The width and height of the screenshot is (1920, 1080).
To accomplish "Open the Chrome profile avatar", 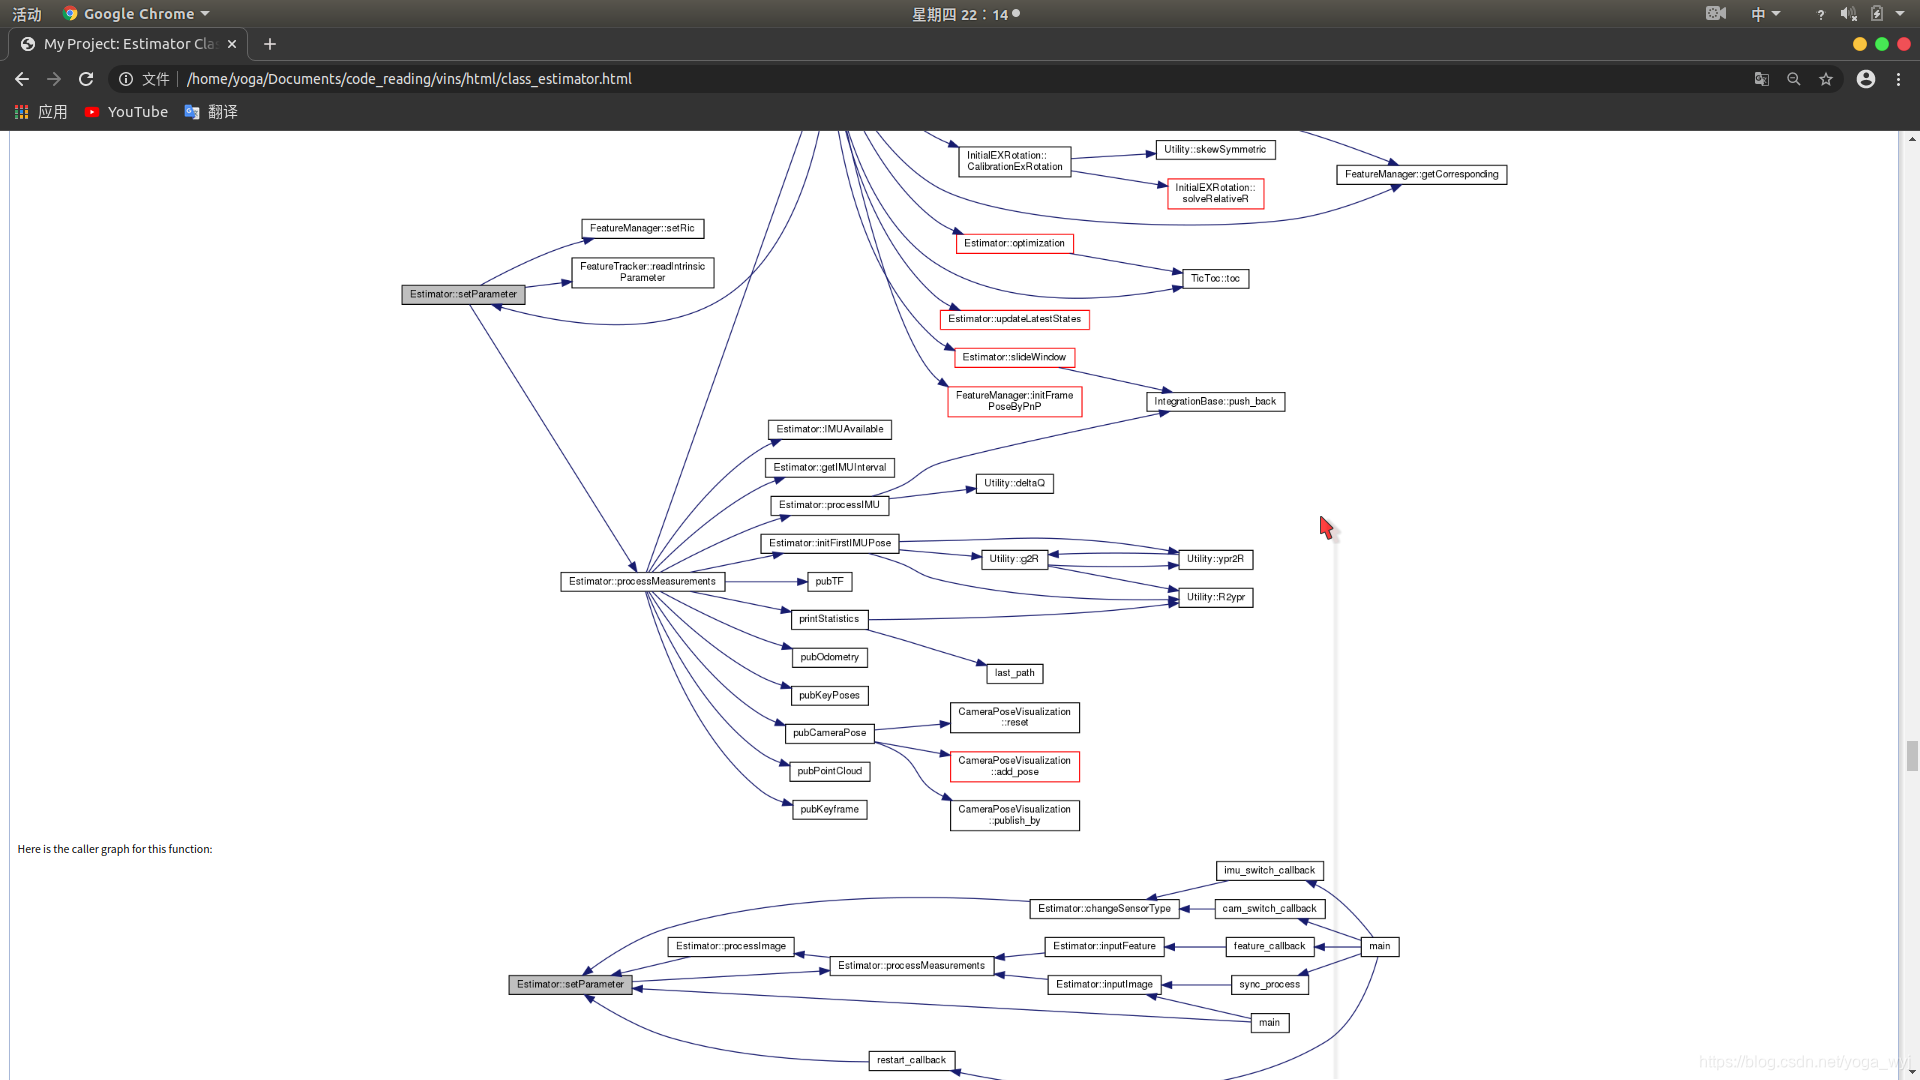I will 1866,79.
